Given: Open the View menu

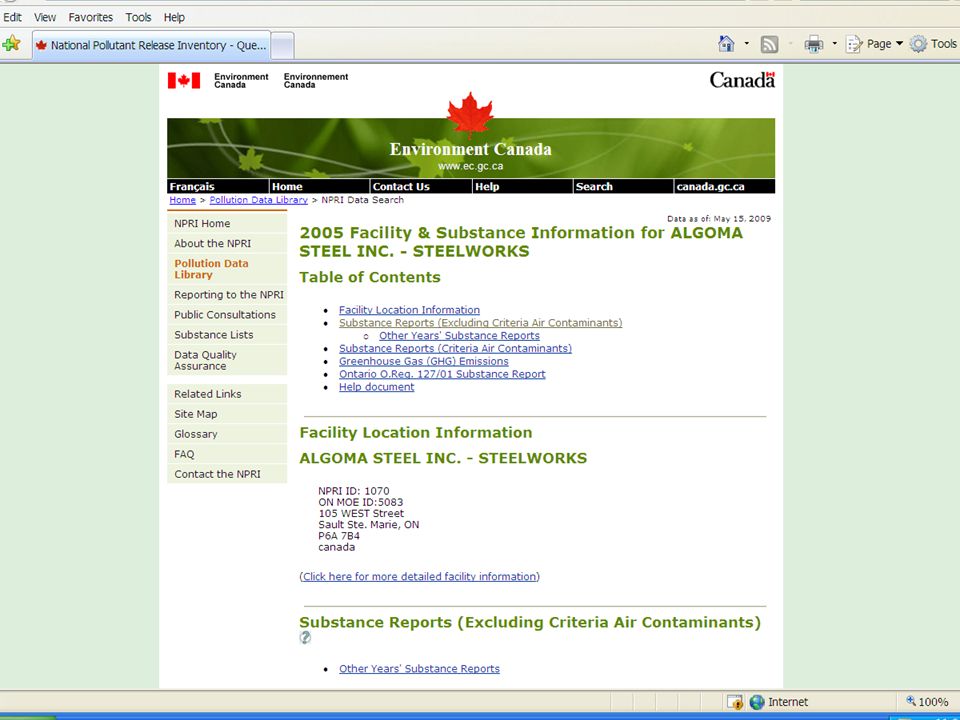Looking at the screenshot, I should coord(45,17).
